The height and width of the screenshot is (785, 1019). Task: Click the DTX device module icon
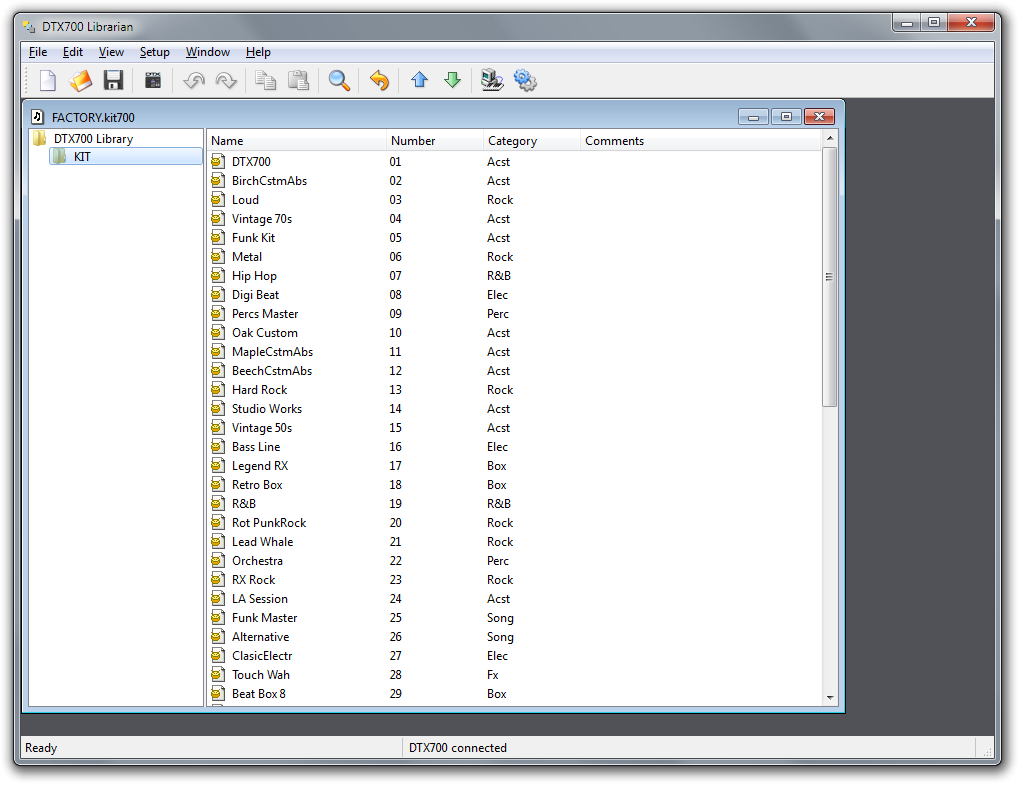coord(153,81)
